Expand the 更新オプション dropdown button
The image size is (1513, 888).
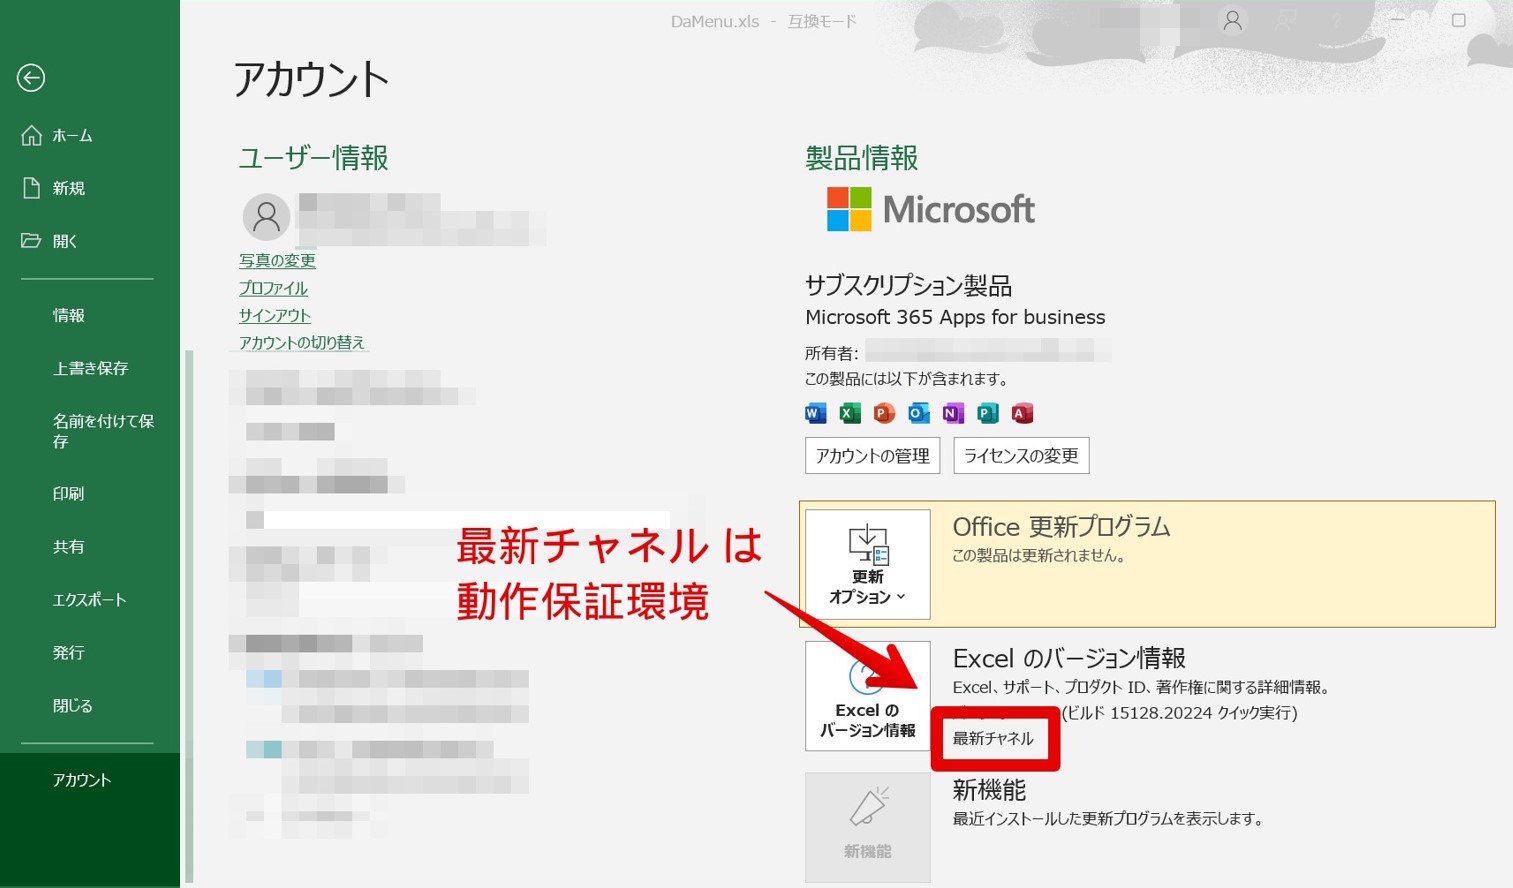click(868, 565)
